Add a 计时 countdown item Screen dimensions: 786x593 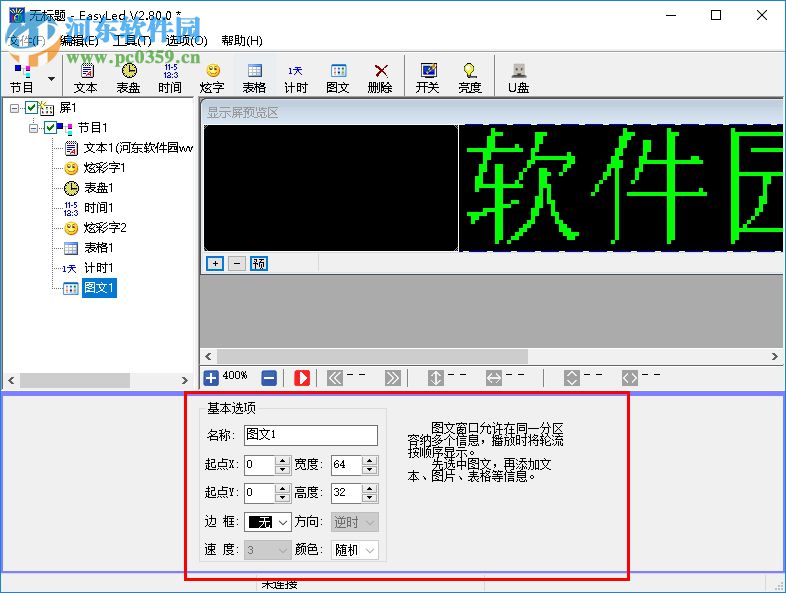click(x=296, y=78)
